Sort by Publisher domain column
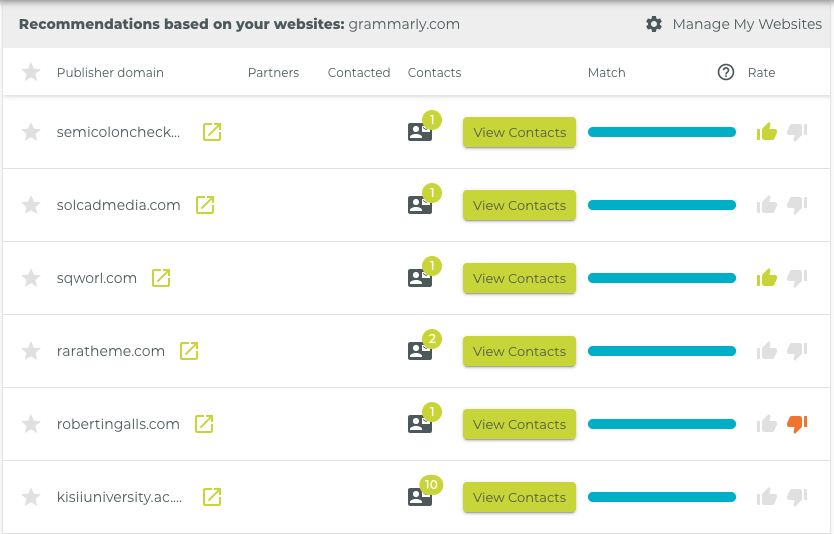The height and width of the screenshot is (534, 834). (110, 72)
